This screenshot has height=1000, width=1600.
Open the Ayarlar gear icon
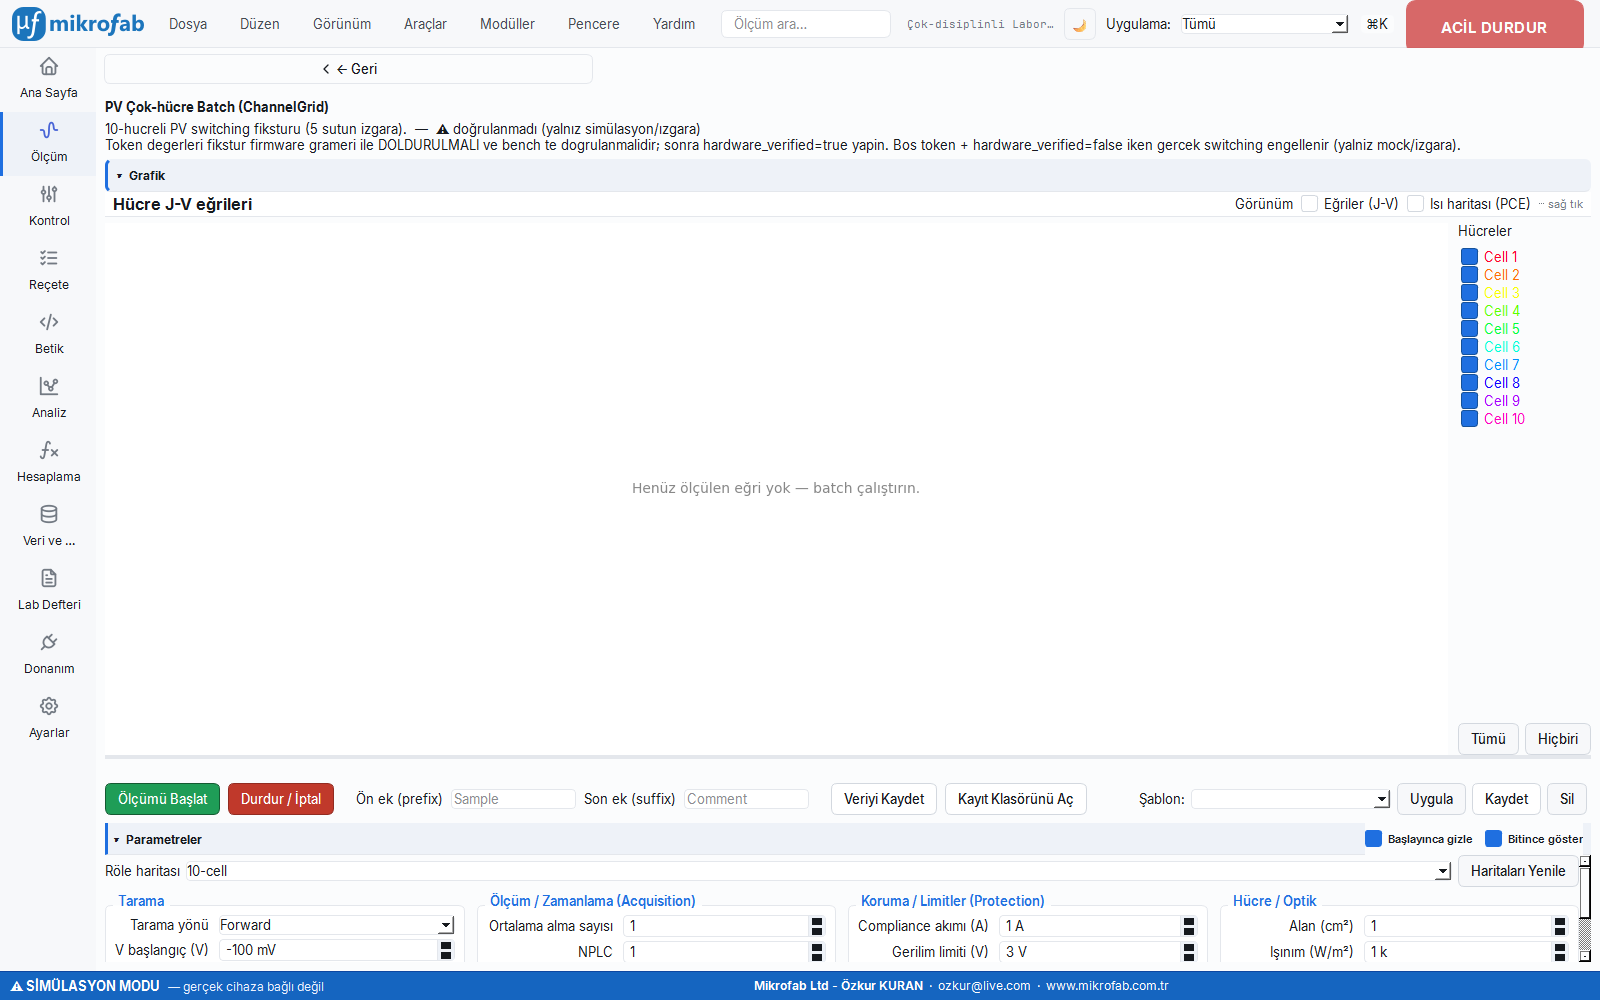(48, 706)
